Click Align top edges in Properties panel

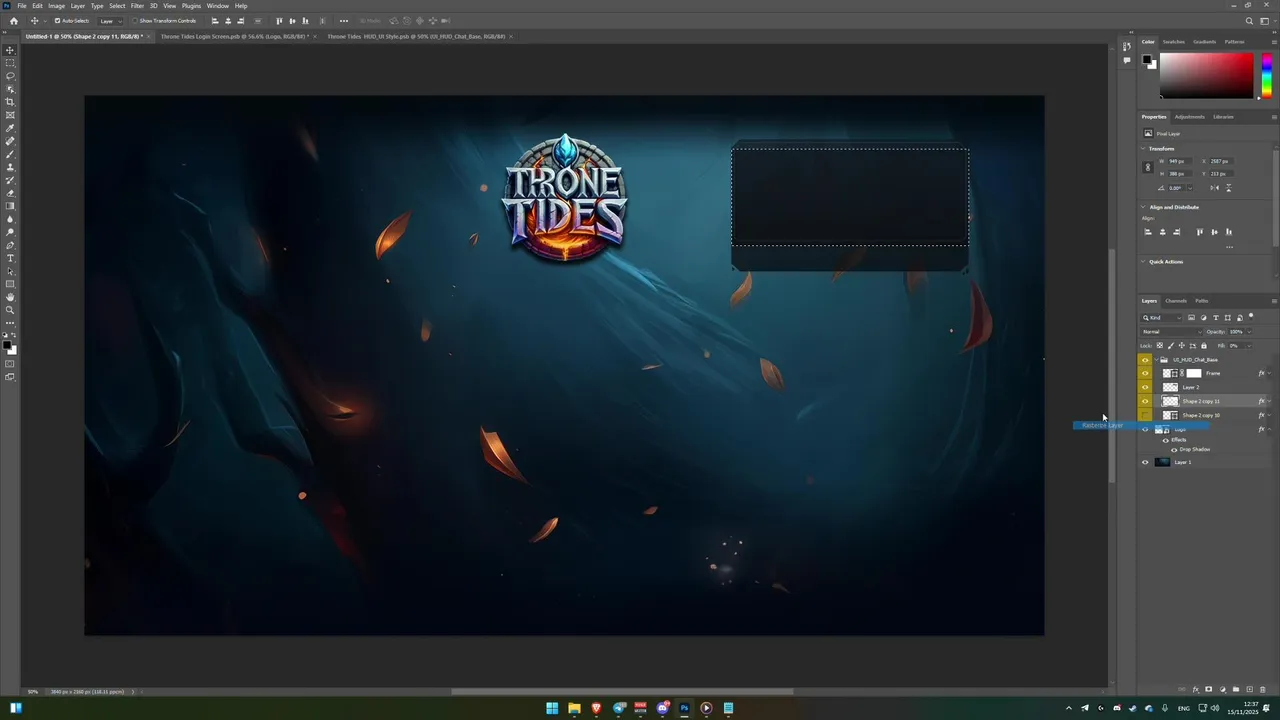1199,232
